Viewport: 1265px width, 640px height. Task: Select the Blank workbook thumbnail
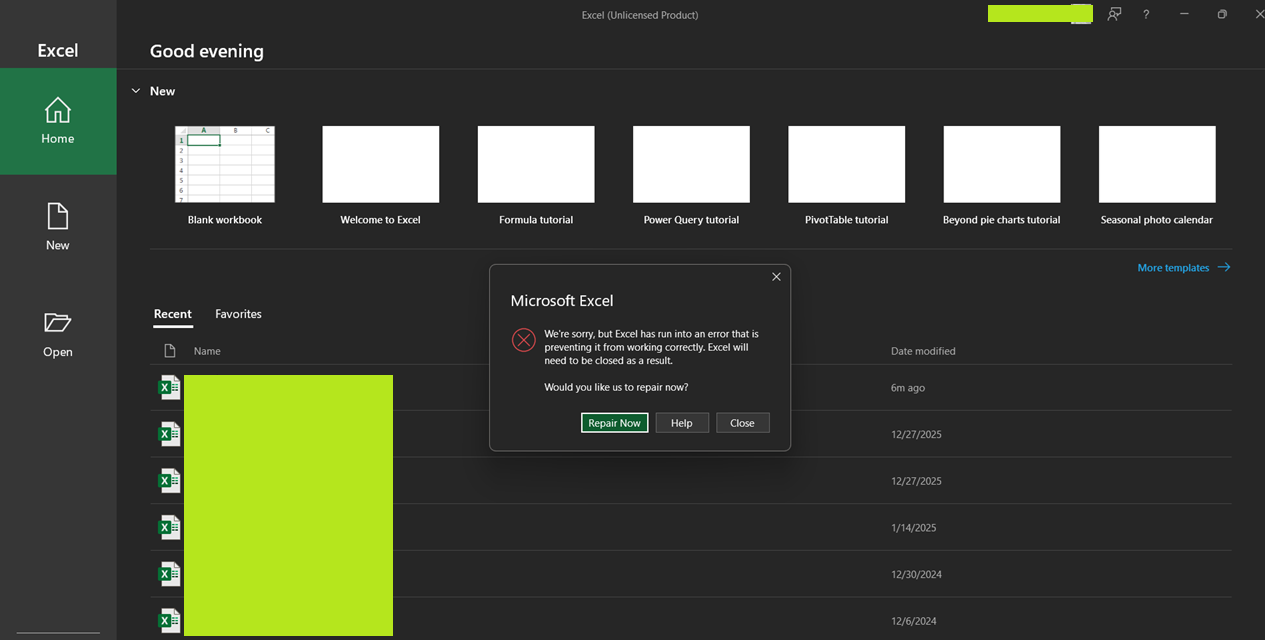pos(225,164)
